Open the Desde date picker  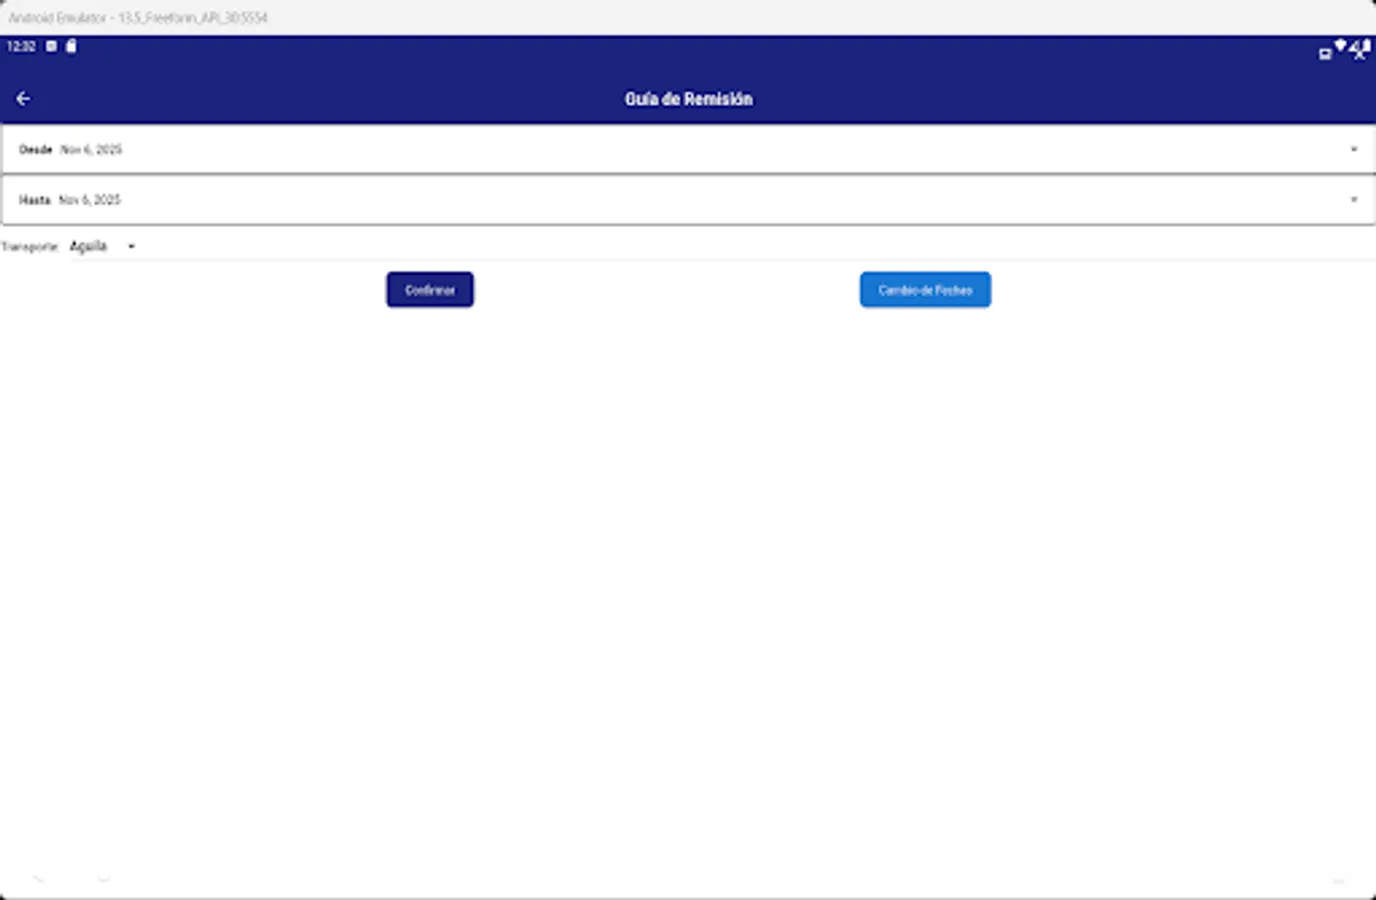[x=688, y=148]
